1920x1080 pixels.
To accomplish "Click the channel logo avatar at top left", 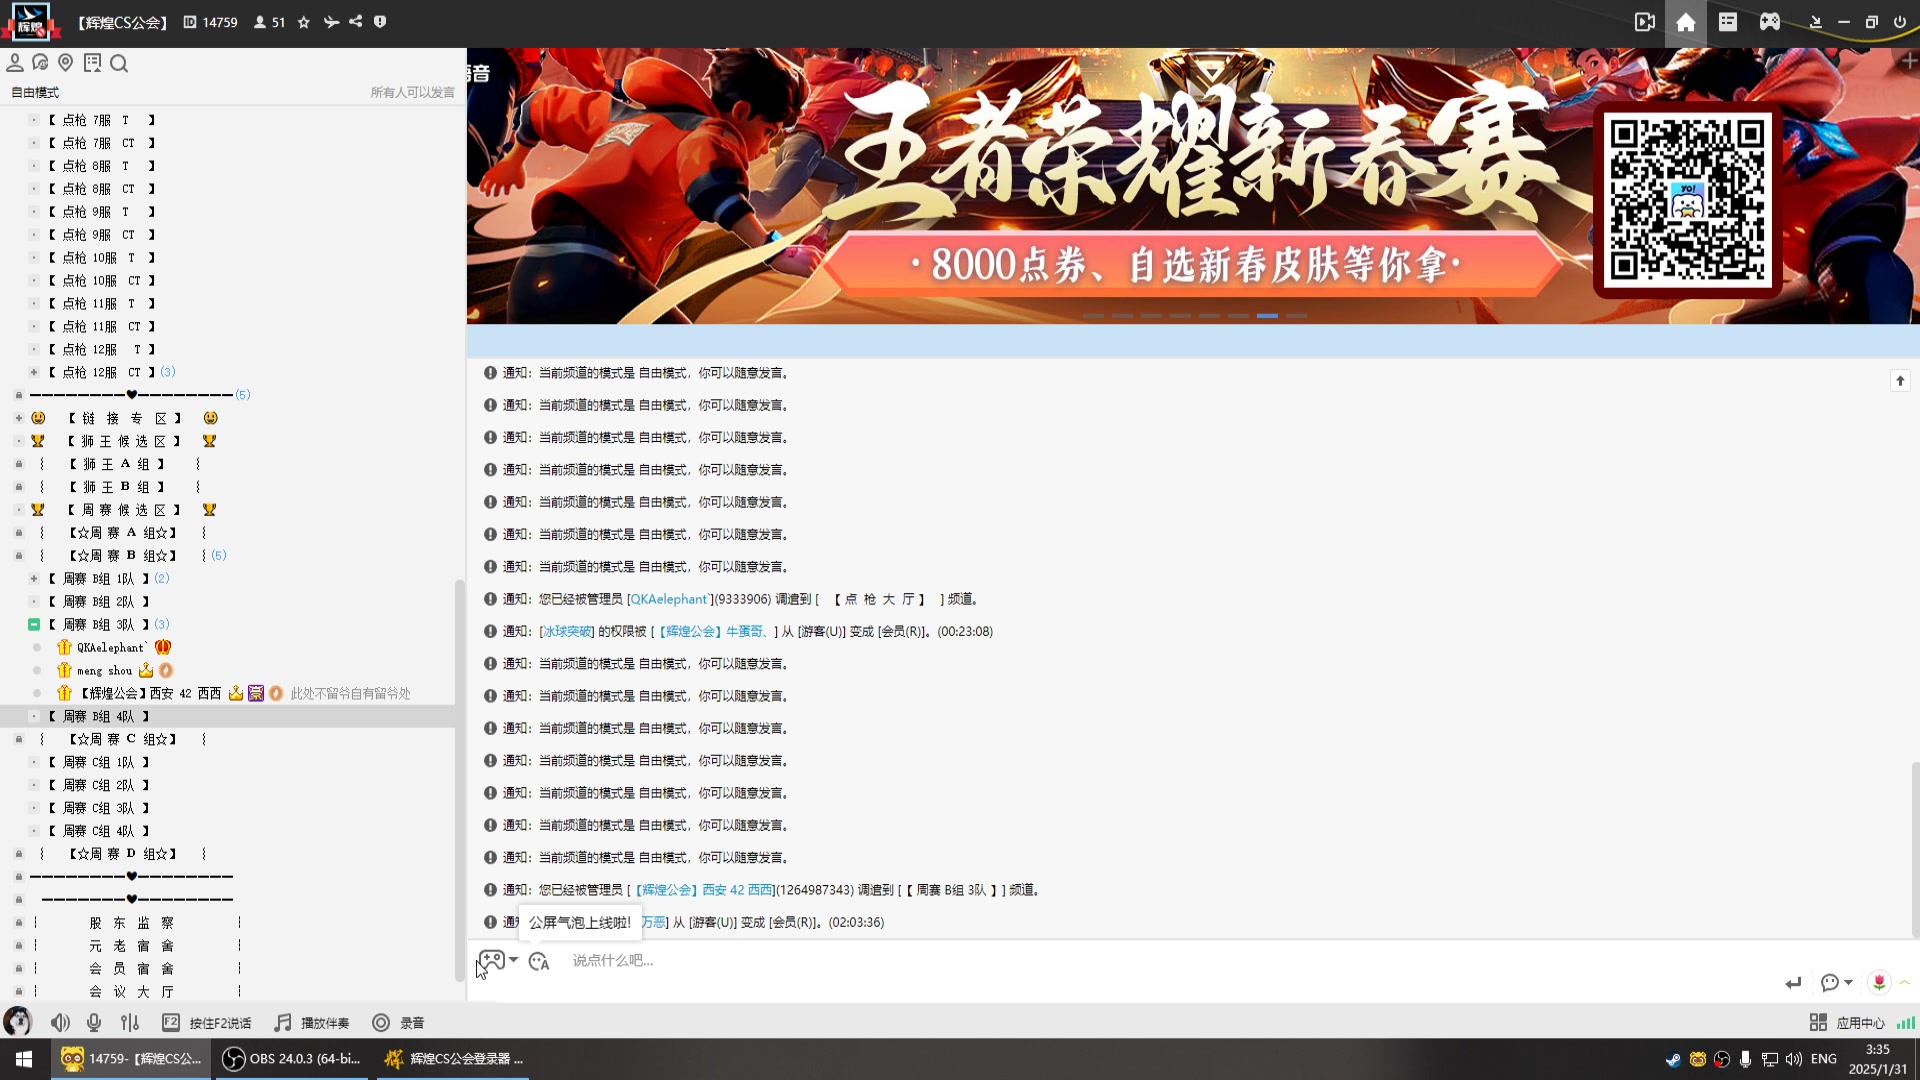I will pyautogui.click(x=30, y=22).
